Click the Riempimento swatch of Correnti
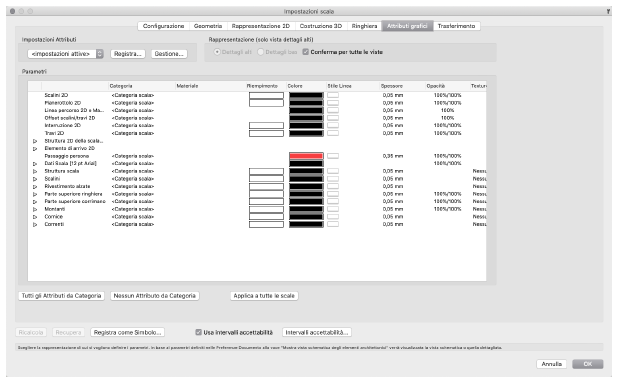618x386 pixels. tap(266, 224)
